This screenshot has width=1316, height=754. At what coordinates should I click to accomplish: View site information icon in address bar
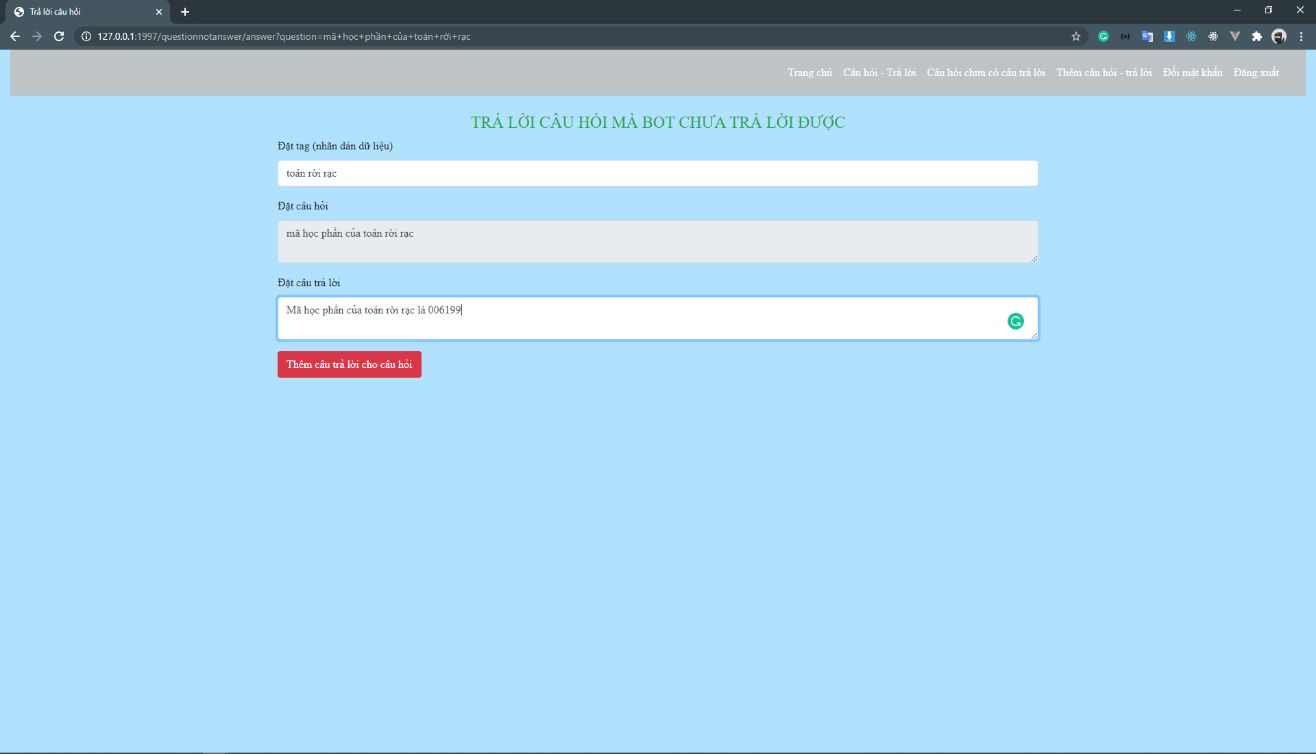pyautogui.click(x=86, y=36)
